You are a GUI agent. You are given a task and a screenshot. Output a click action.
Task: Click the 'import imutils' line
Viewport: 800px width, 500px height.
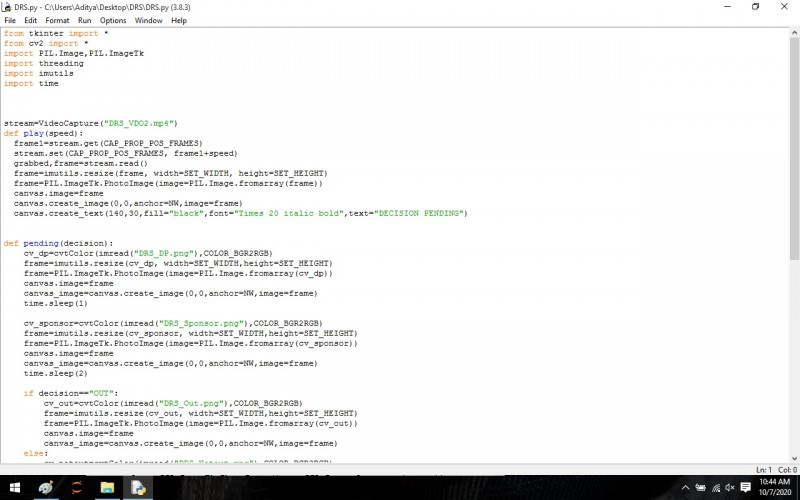pos(39,73)
